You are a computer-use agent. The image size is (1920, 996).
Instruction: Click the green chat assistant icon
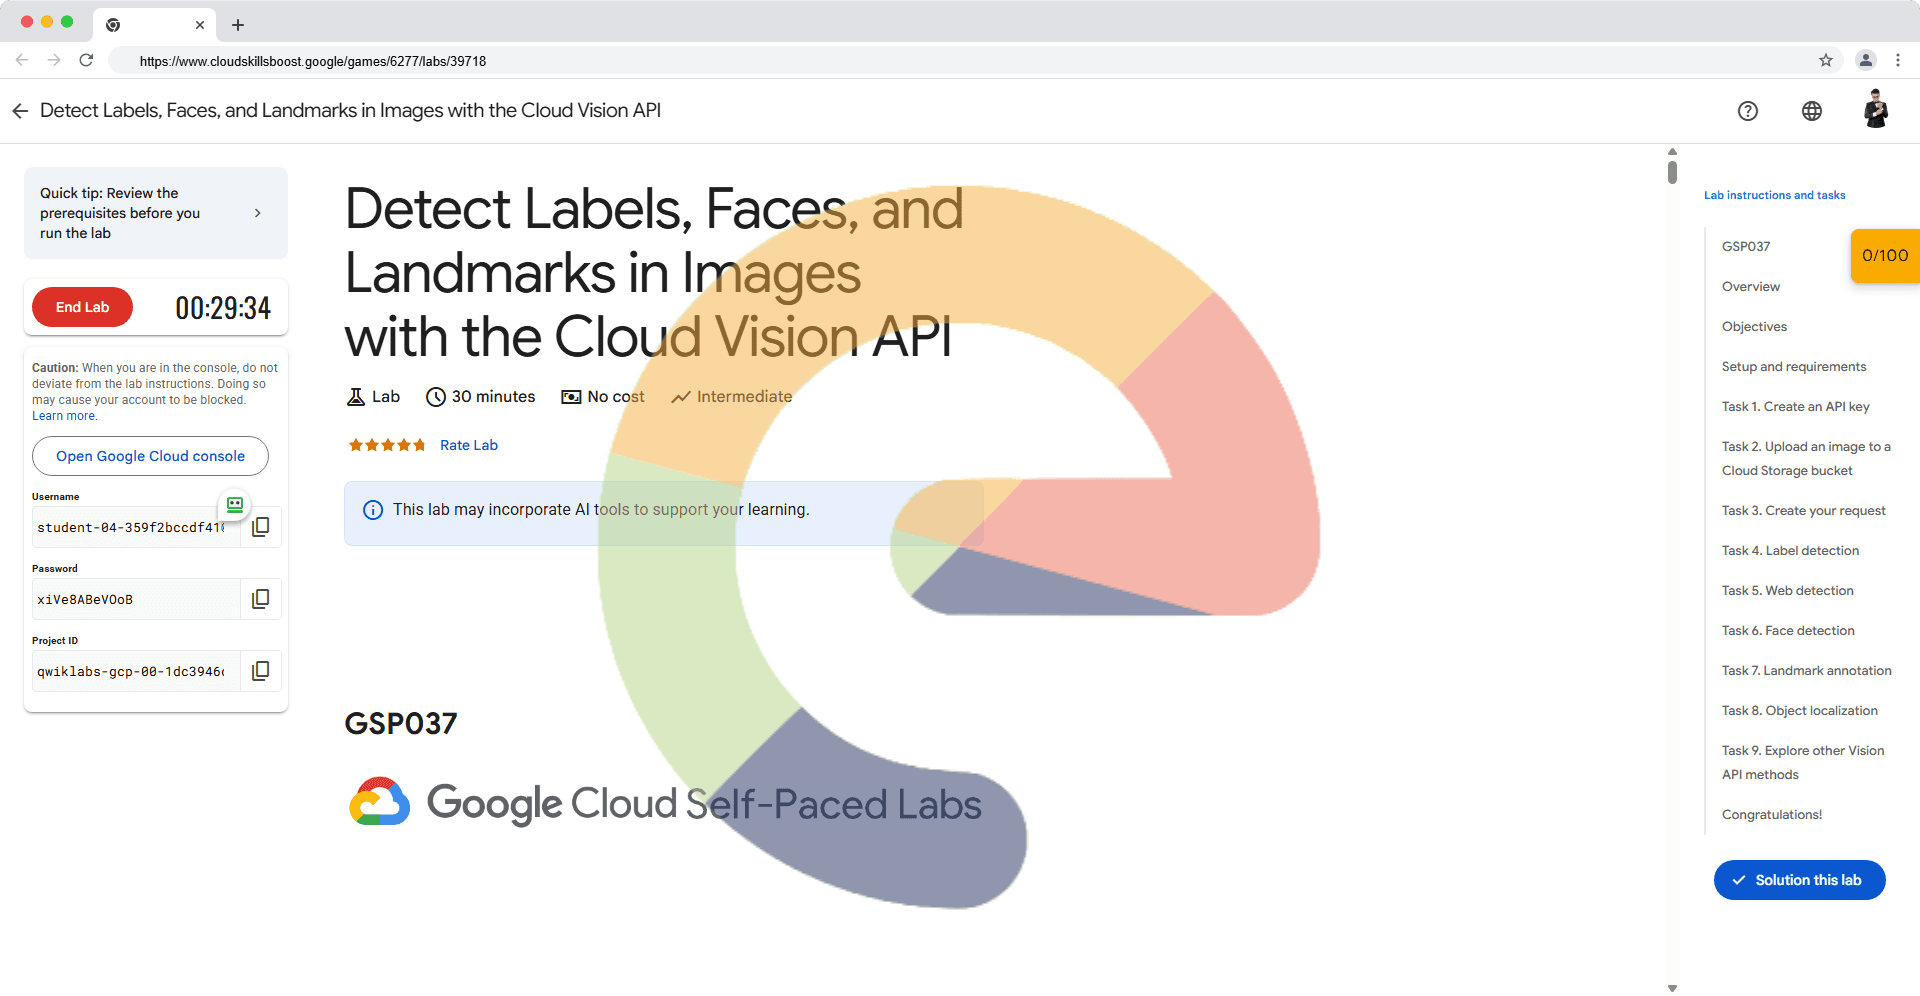(x=235, y=505)
